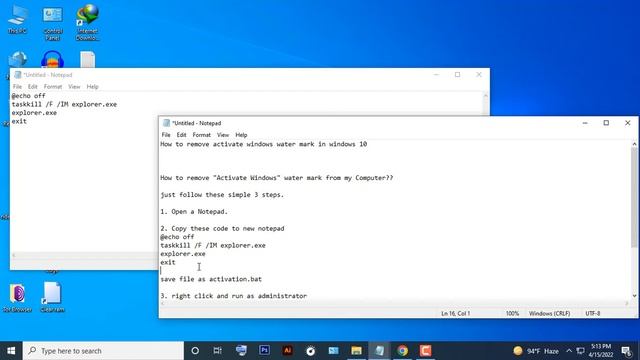Click front Notepad horizontal scroll left arrow
This screenshot has width=640, height=360.
[163, 303]
